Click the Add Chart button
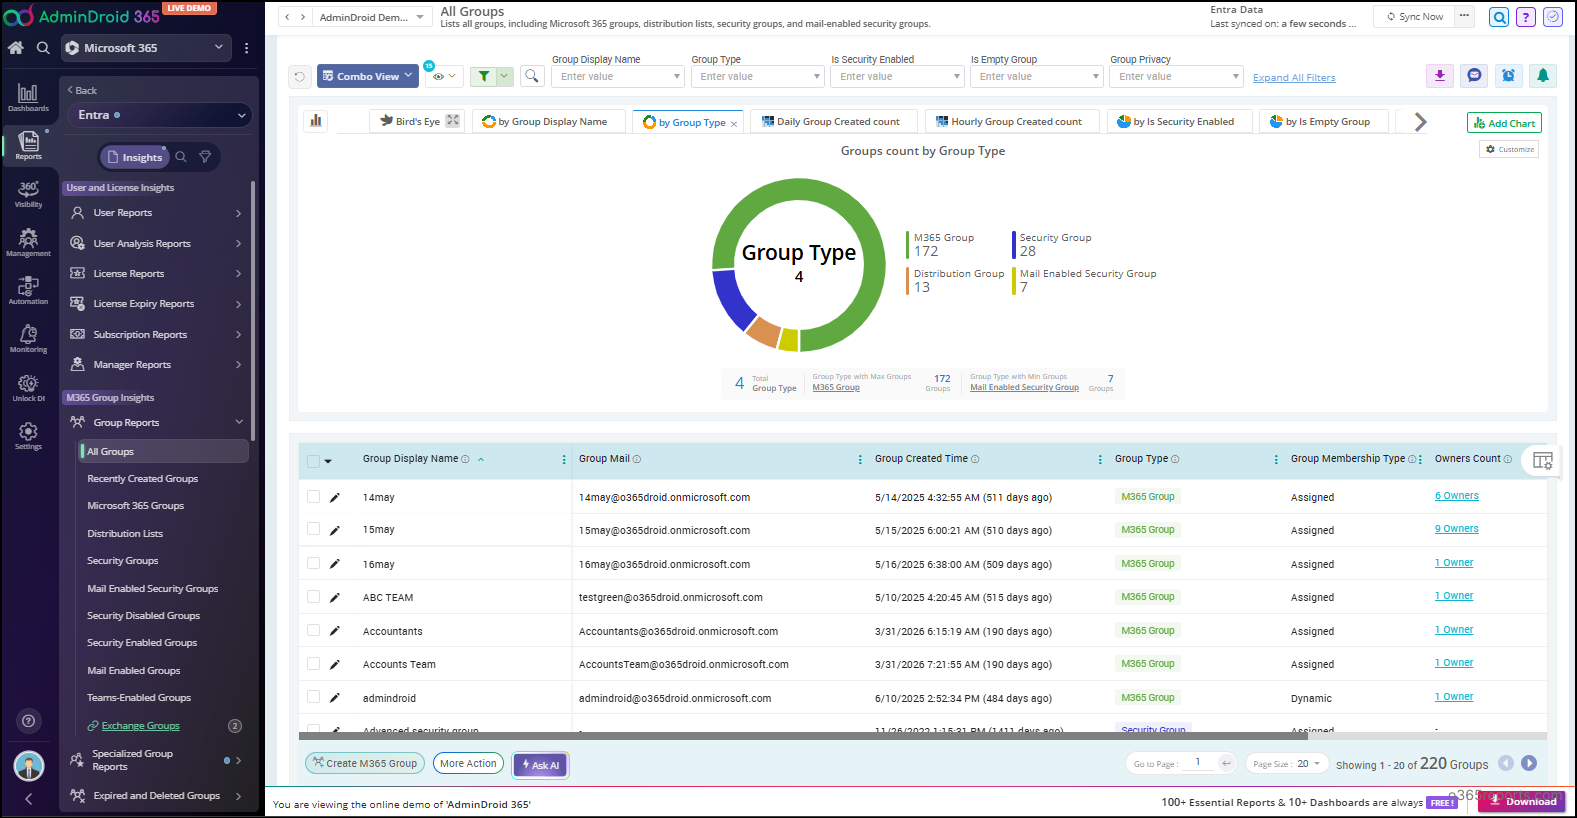The image size is (1577, 818). [1504, 123]
